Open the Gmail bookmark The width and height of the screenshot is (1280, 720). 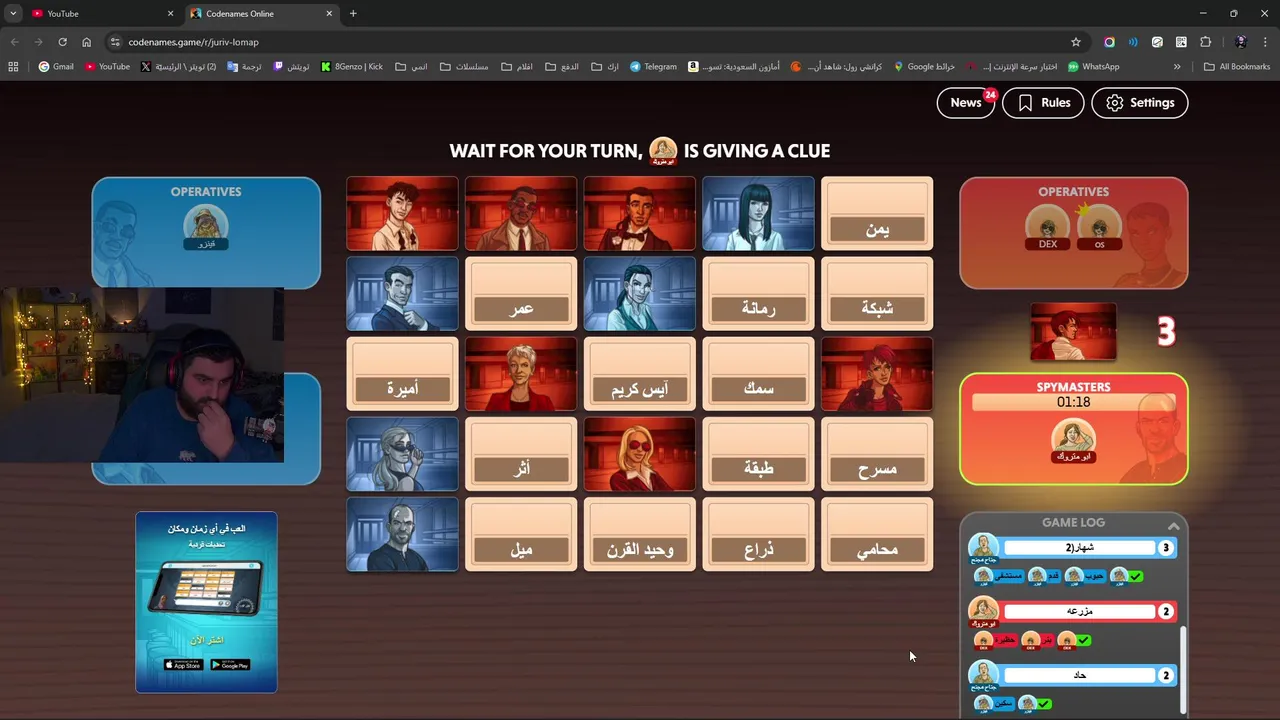coord(56,67)
